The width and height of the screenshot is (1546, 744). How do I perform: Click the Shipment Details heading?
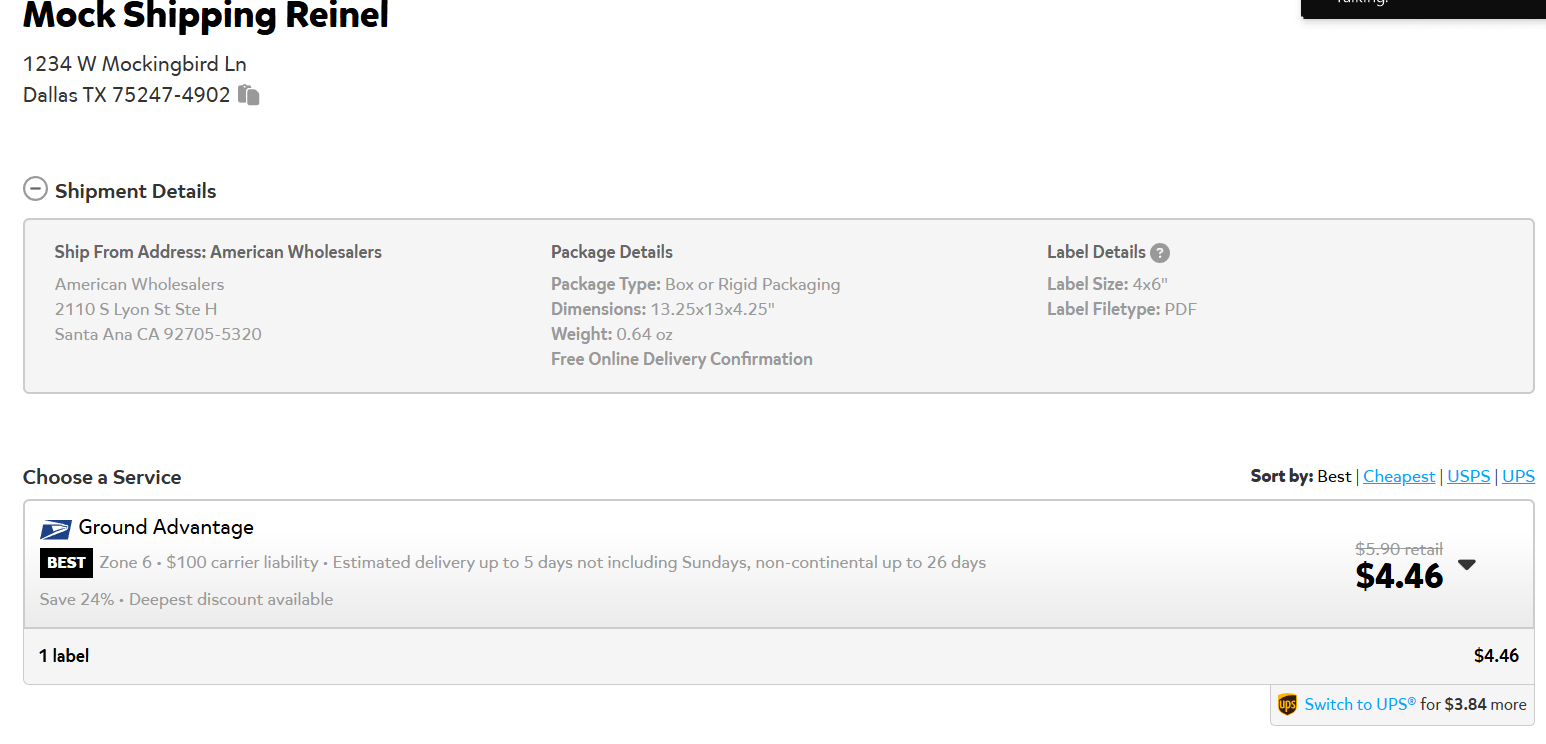pos(135,191)
